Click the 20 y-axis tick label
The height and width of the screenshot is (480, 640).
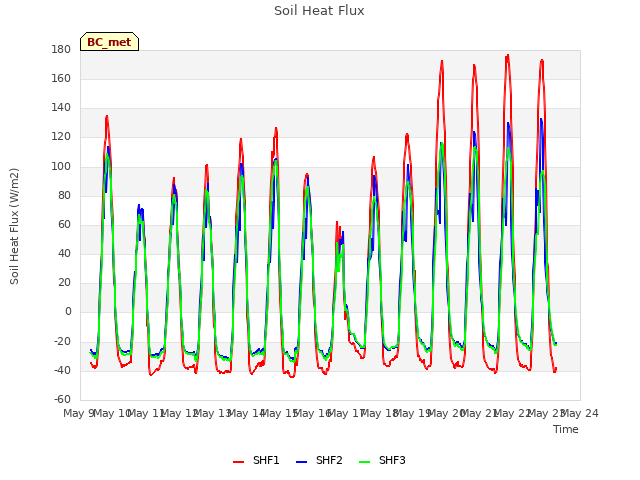pyautogui.click(x=64, y=282)
